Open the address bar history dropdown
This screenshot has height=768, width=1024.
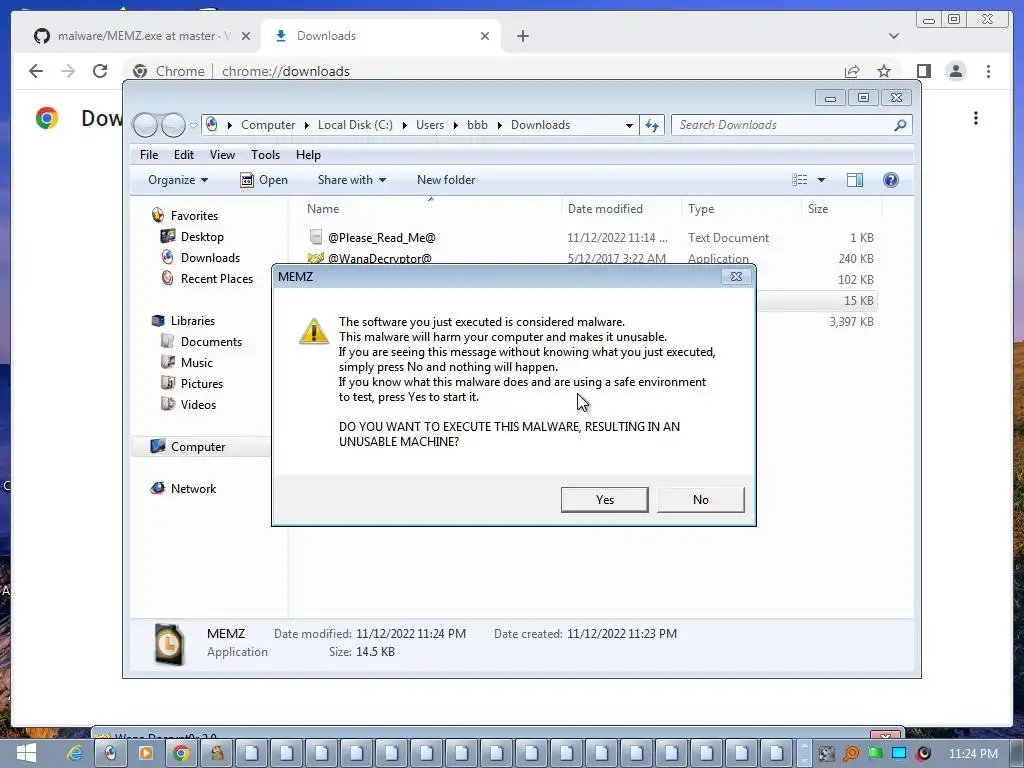(x=629, y=125)
